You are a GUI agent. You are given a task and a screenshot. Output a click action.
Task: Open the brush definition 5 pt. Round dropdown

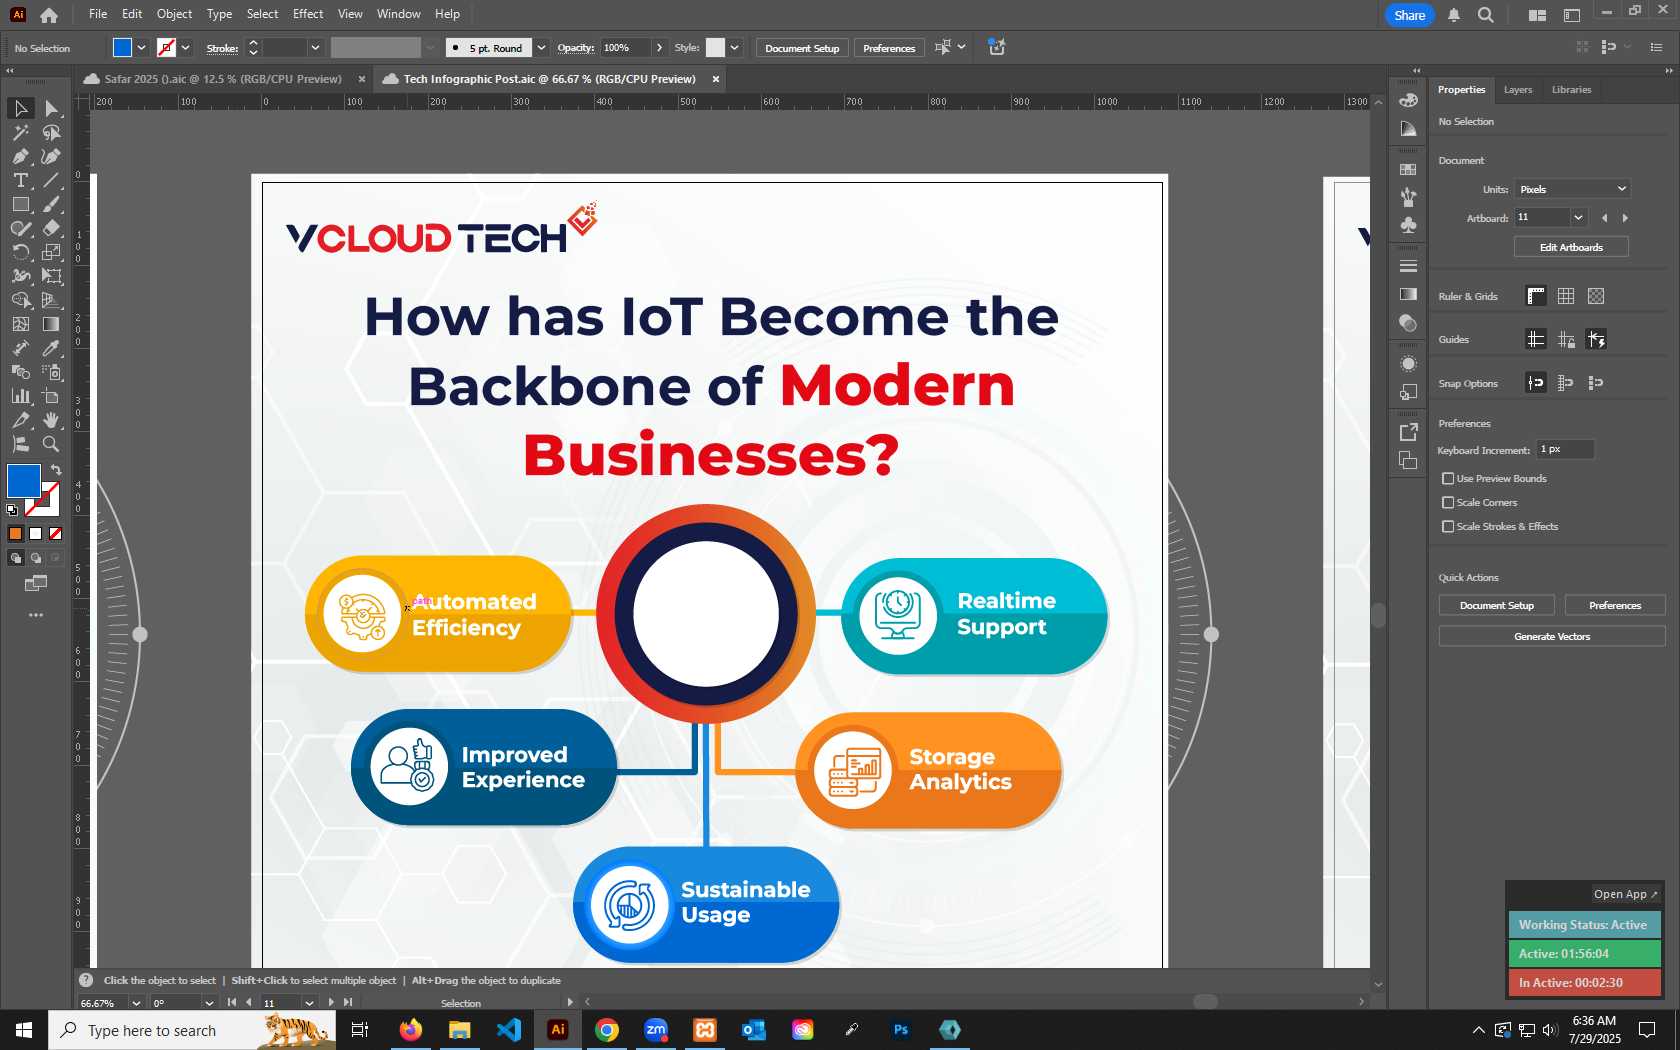[x=541, y=48]
